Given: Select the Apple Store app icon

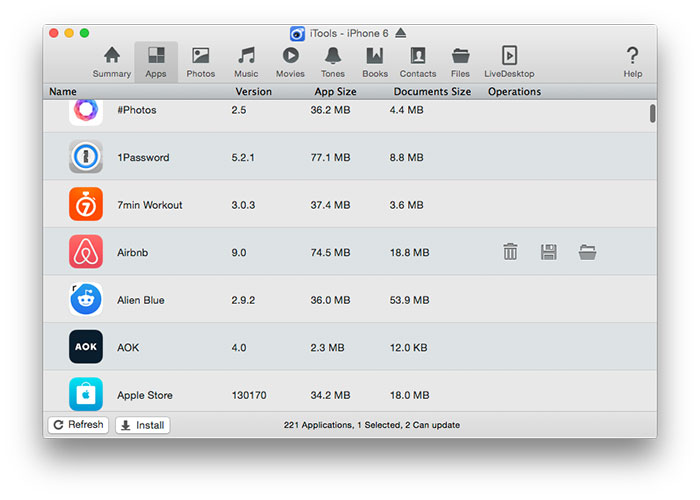Looking at the screenshot, I should click(86, 394).
